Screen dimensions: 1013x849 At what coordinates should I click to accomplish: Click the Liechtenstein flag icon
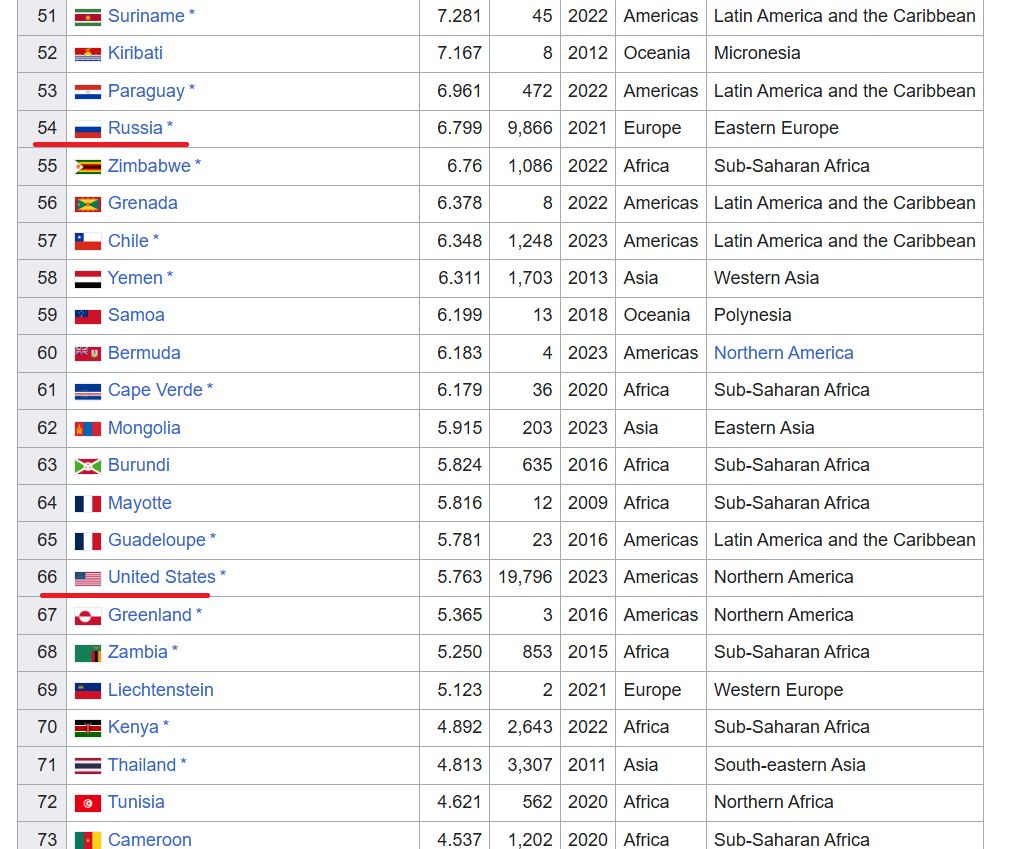(x=87, y=691)
